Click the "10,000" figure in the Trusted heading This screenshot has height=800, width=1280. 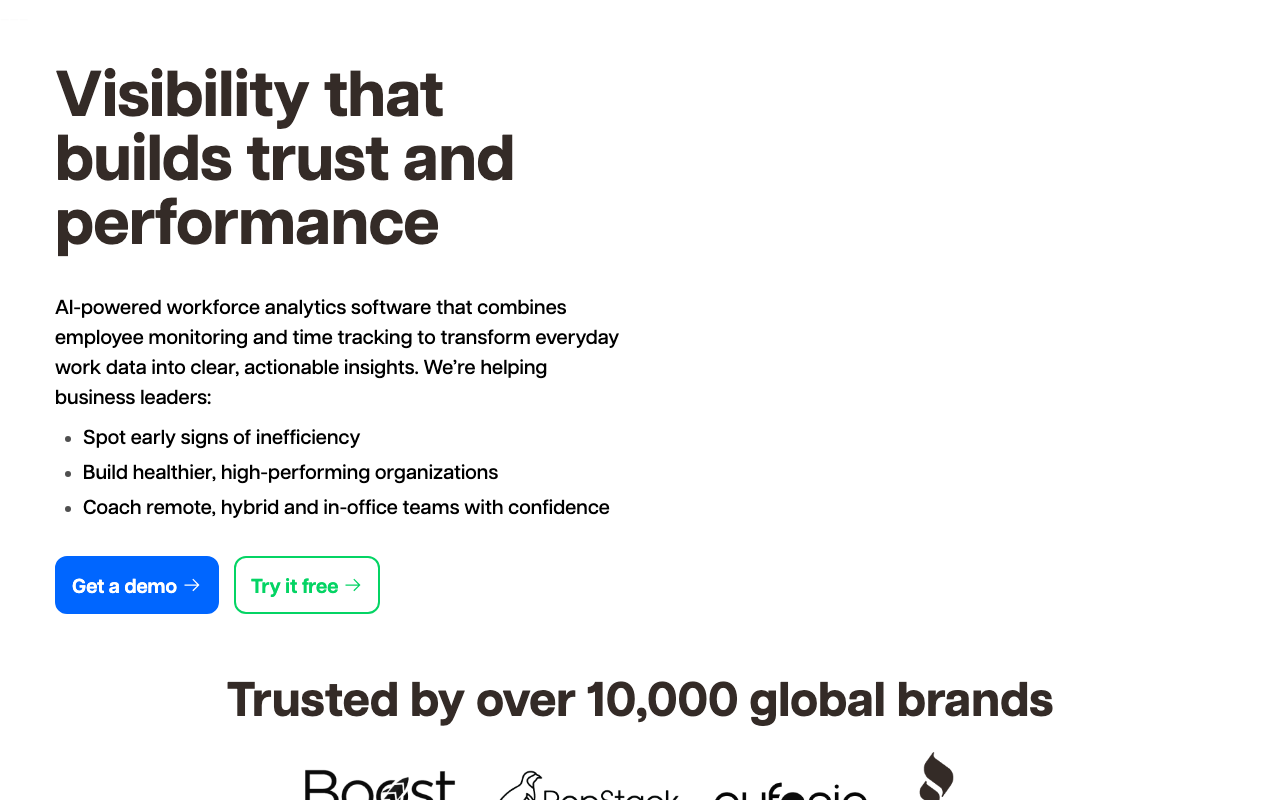[661, 699]
